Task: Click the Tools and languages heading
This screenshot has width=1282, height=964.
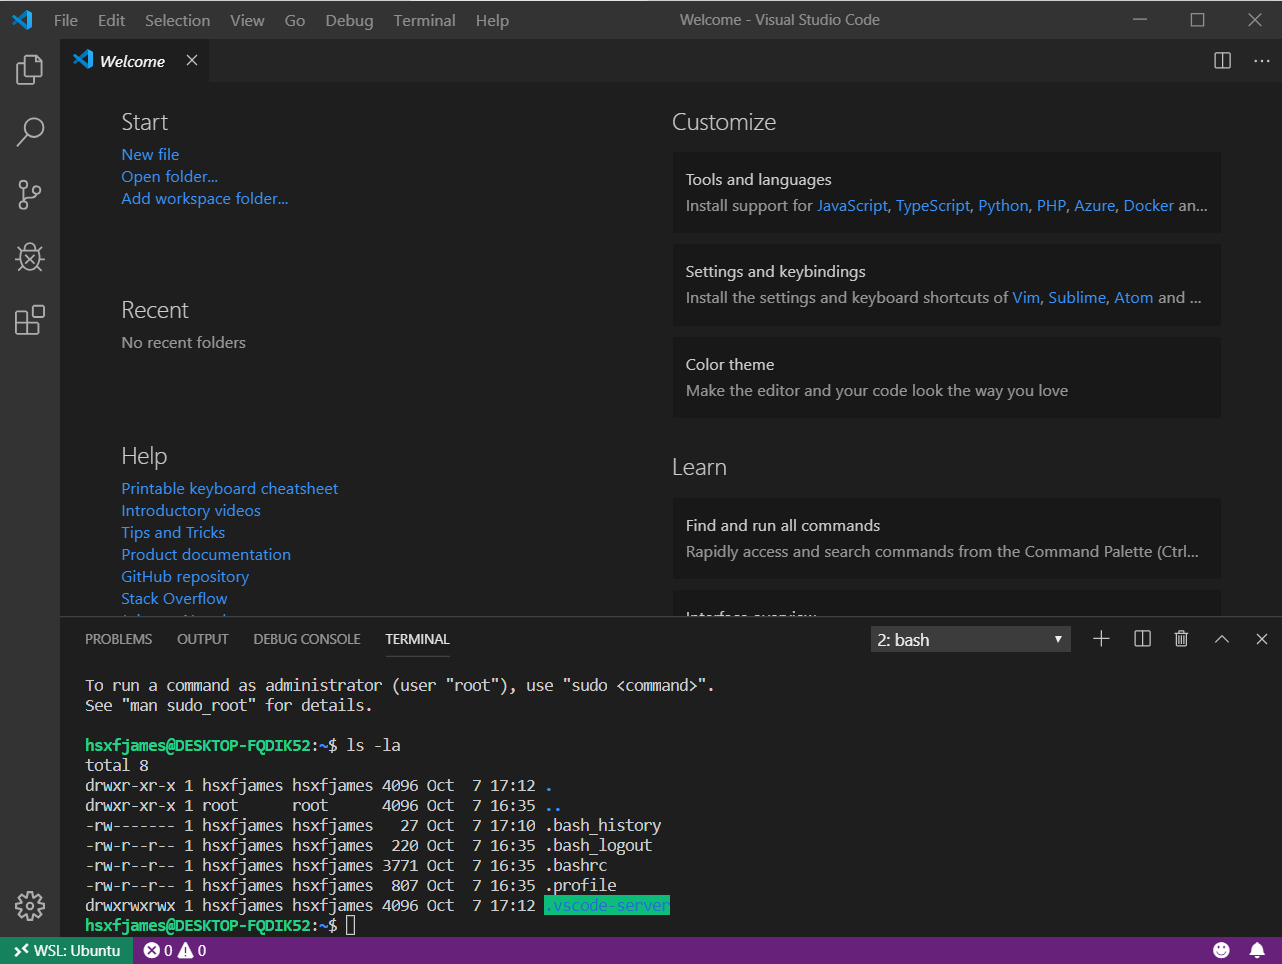Action: click(x=758, y=179)
